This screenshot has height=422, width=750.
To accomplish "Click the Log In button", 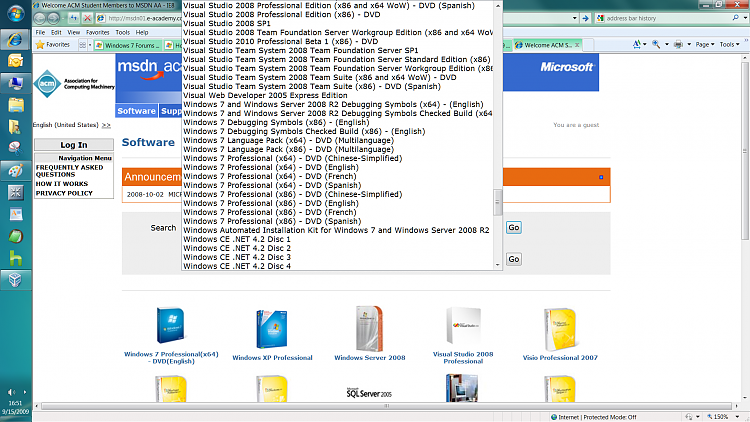I will (74, 145).
